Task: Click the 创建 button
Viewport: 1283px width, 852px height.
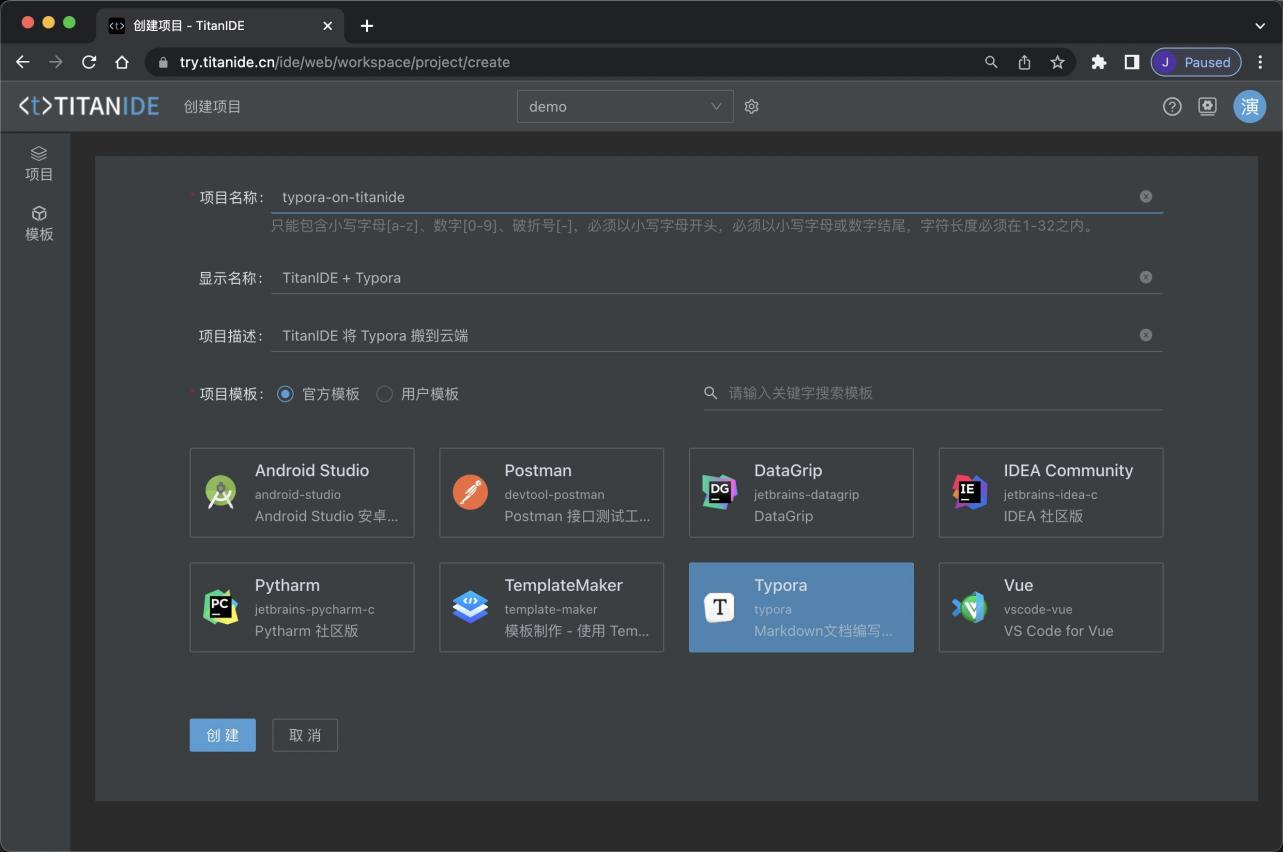Action: [222, 735]
